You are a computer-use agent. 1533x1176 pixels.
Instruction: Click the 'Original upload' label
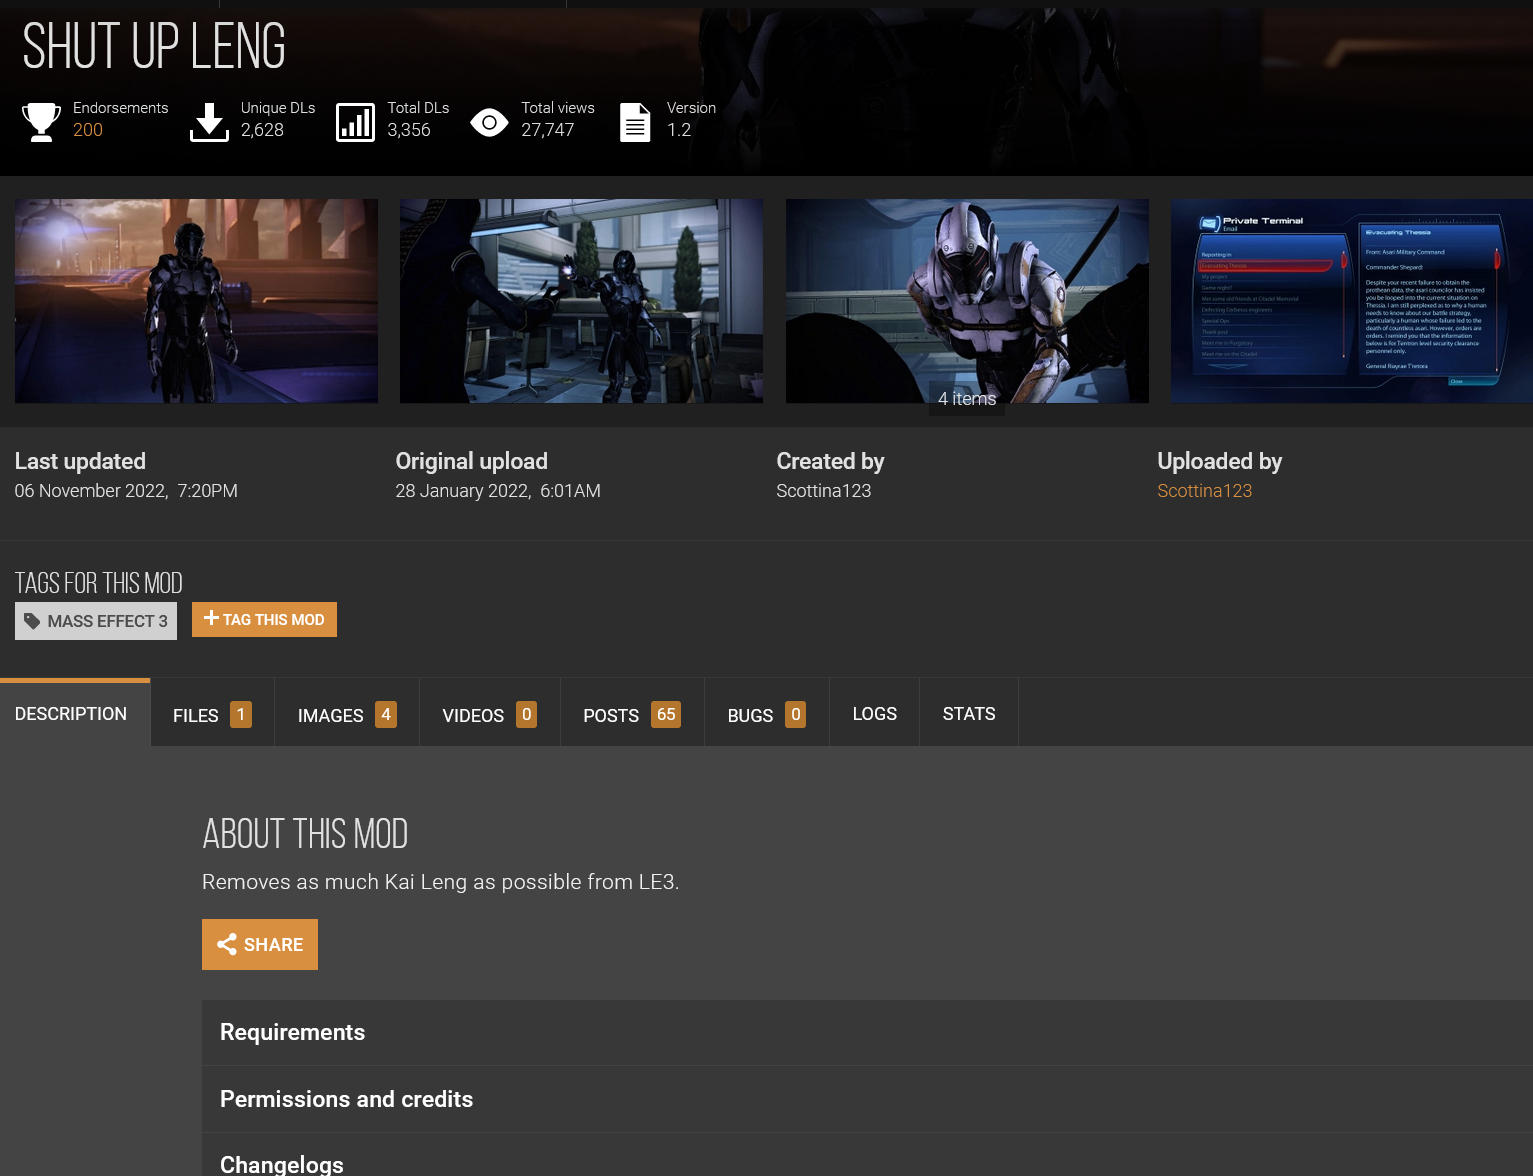(472, 461)
